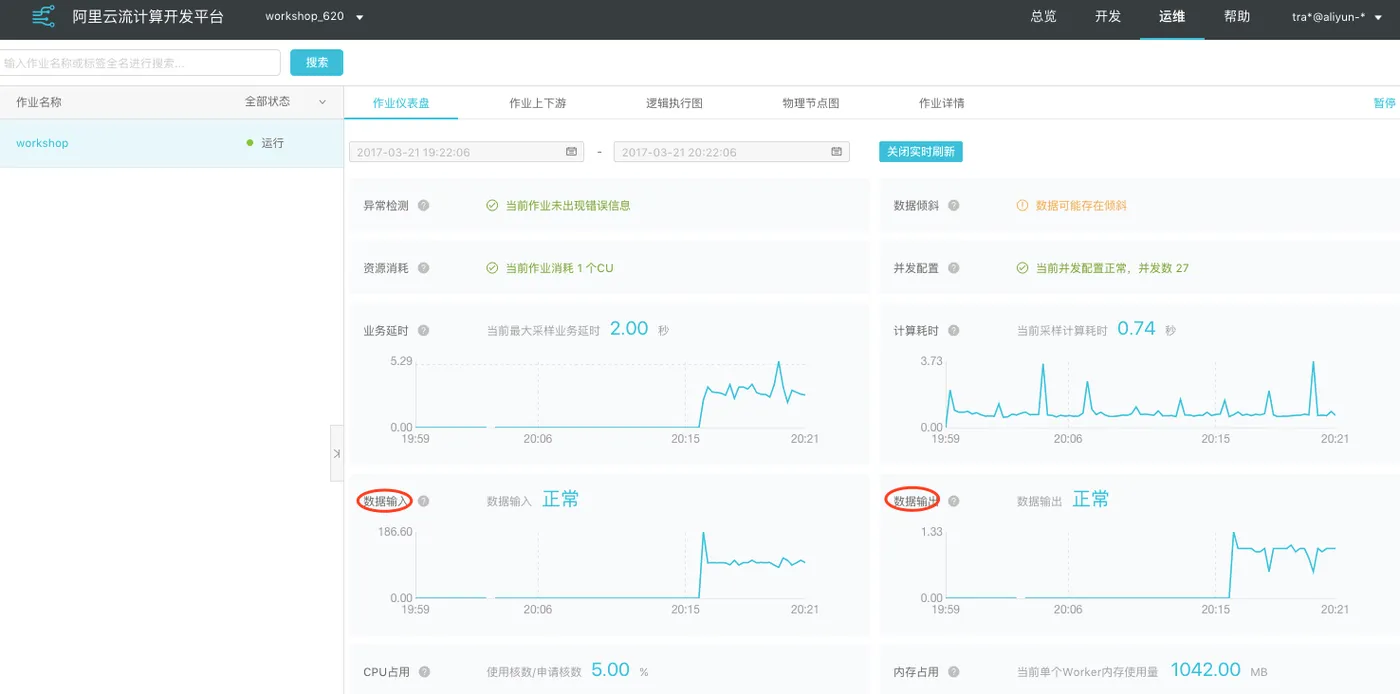Switch to the 逻辑执行图 tab
The width and height of the screenshot is (1400, 694).
point(675,103)
